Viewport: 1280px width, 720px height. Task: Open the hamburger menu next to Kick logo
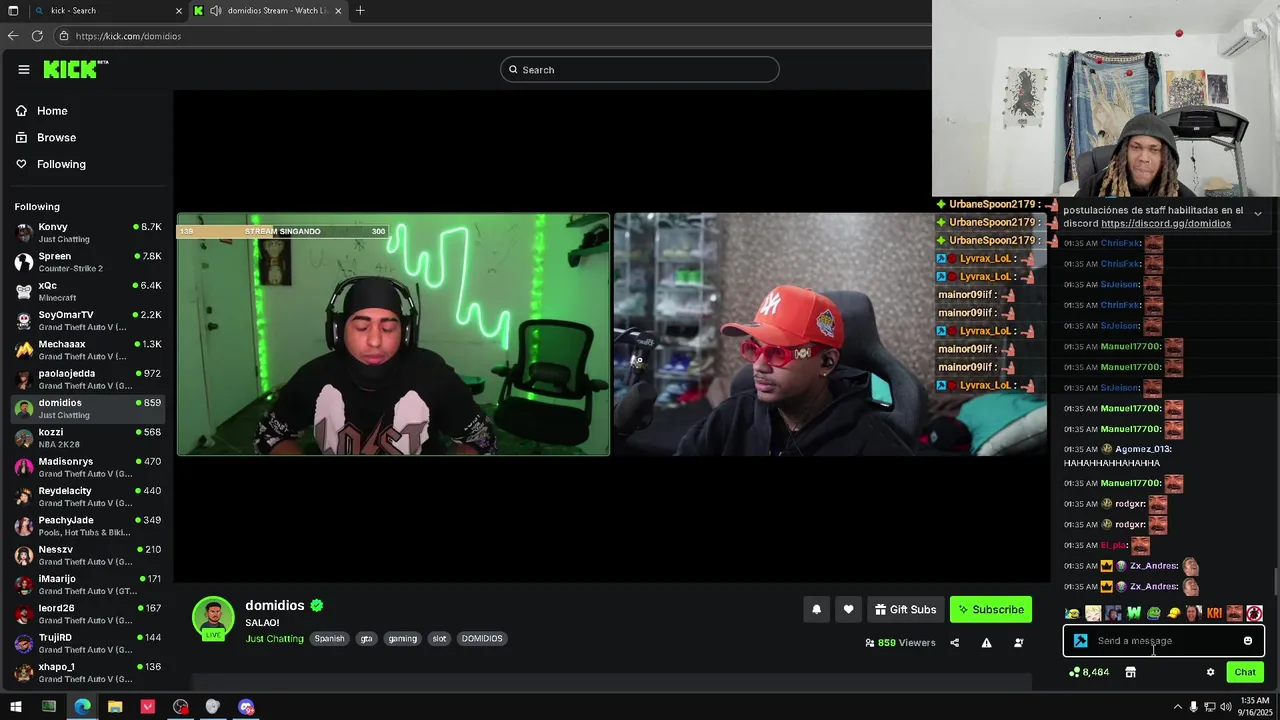23,70
